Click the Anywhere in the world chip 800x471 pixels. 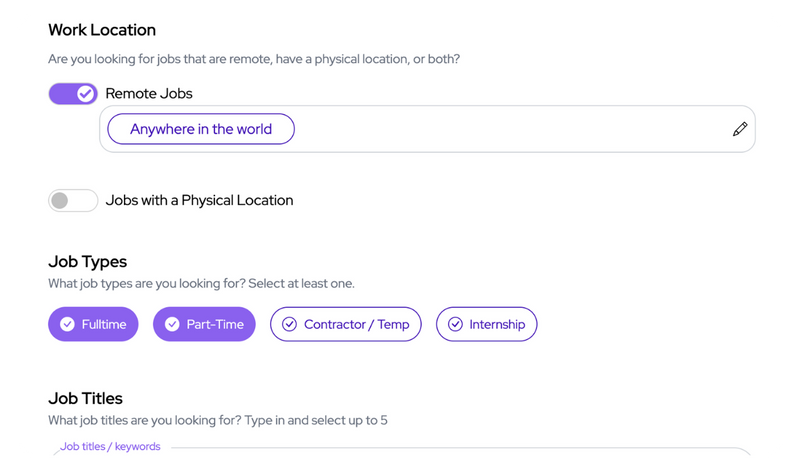201,129
